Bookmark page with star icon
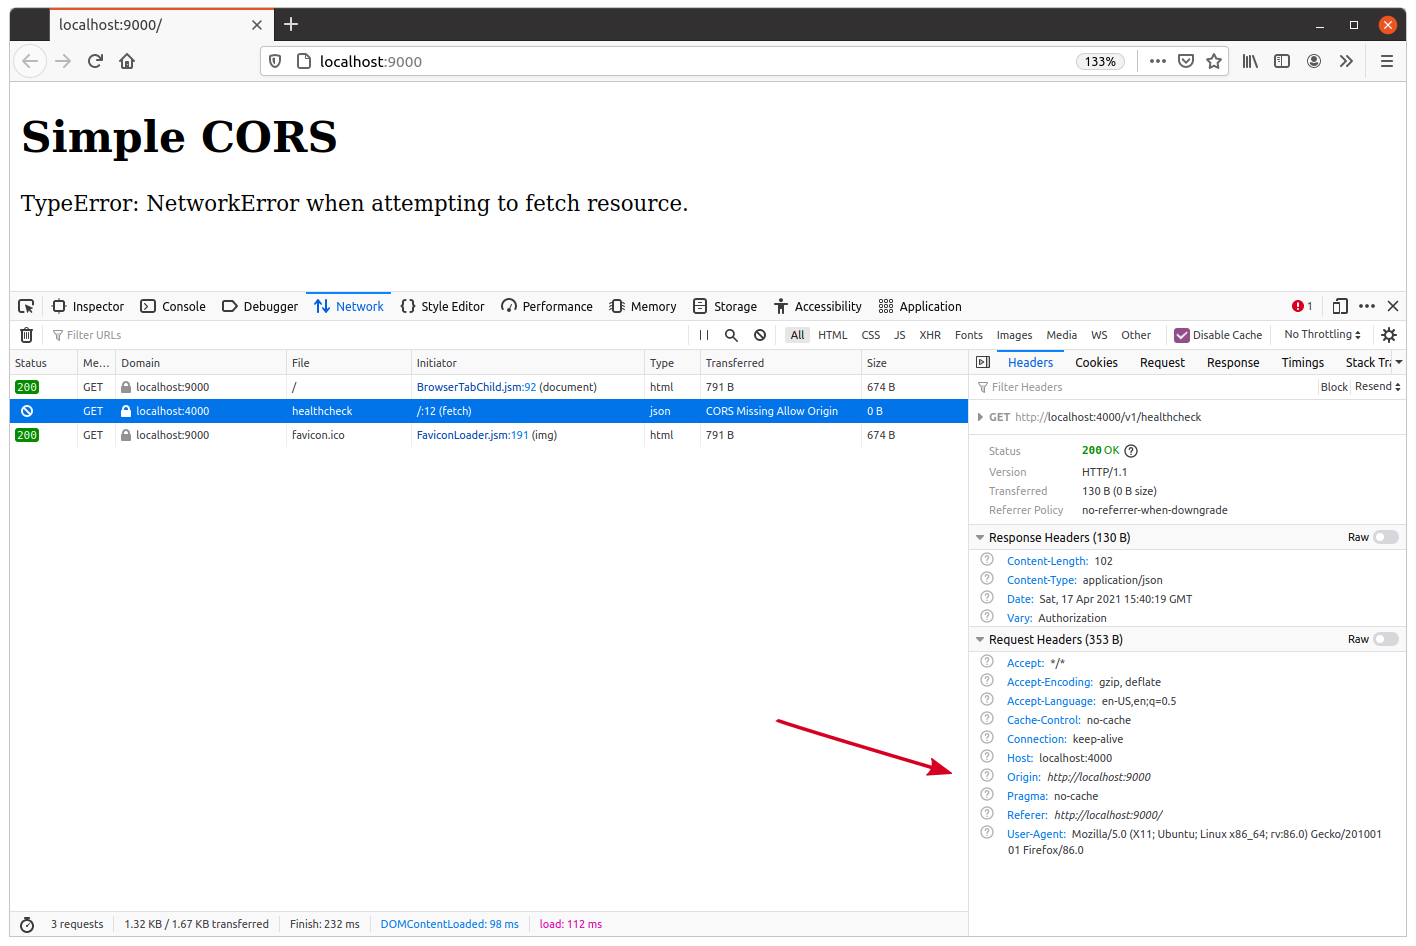 pyautogui.click(x=1214, y=61)
